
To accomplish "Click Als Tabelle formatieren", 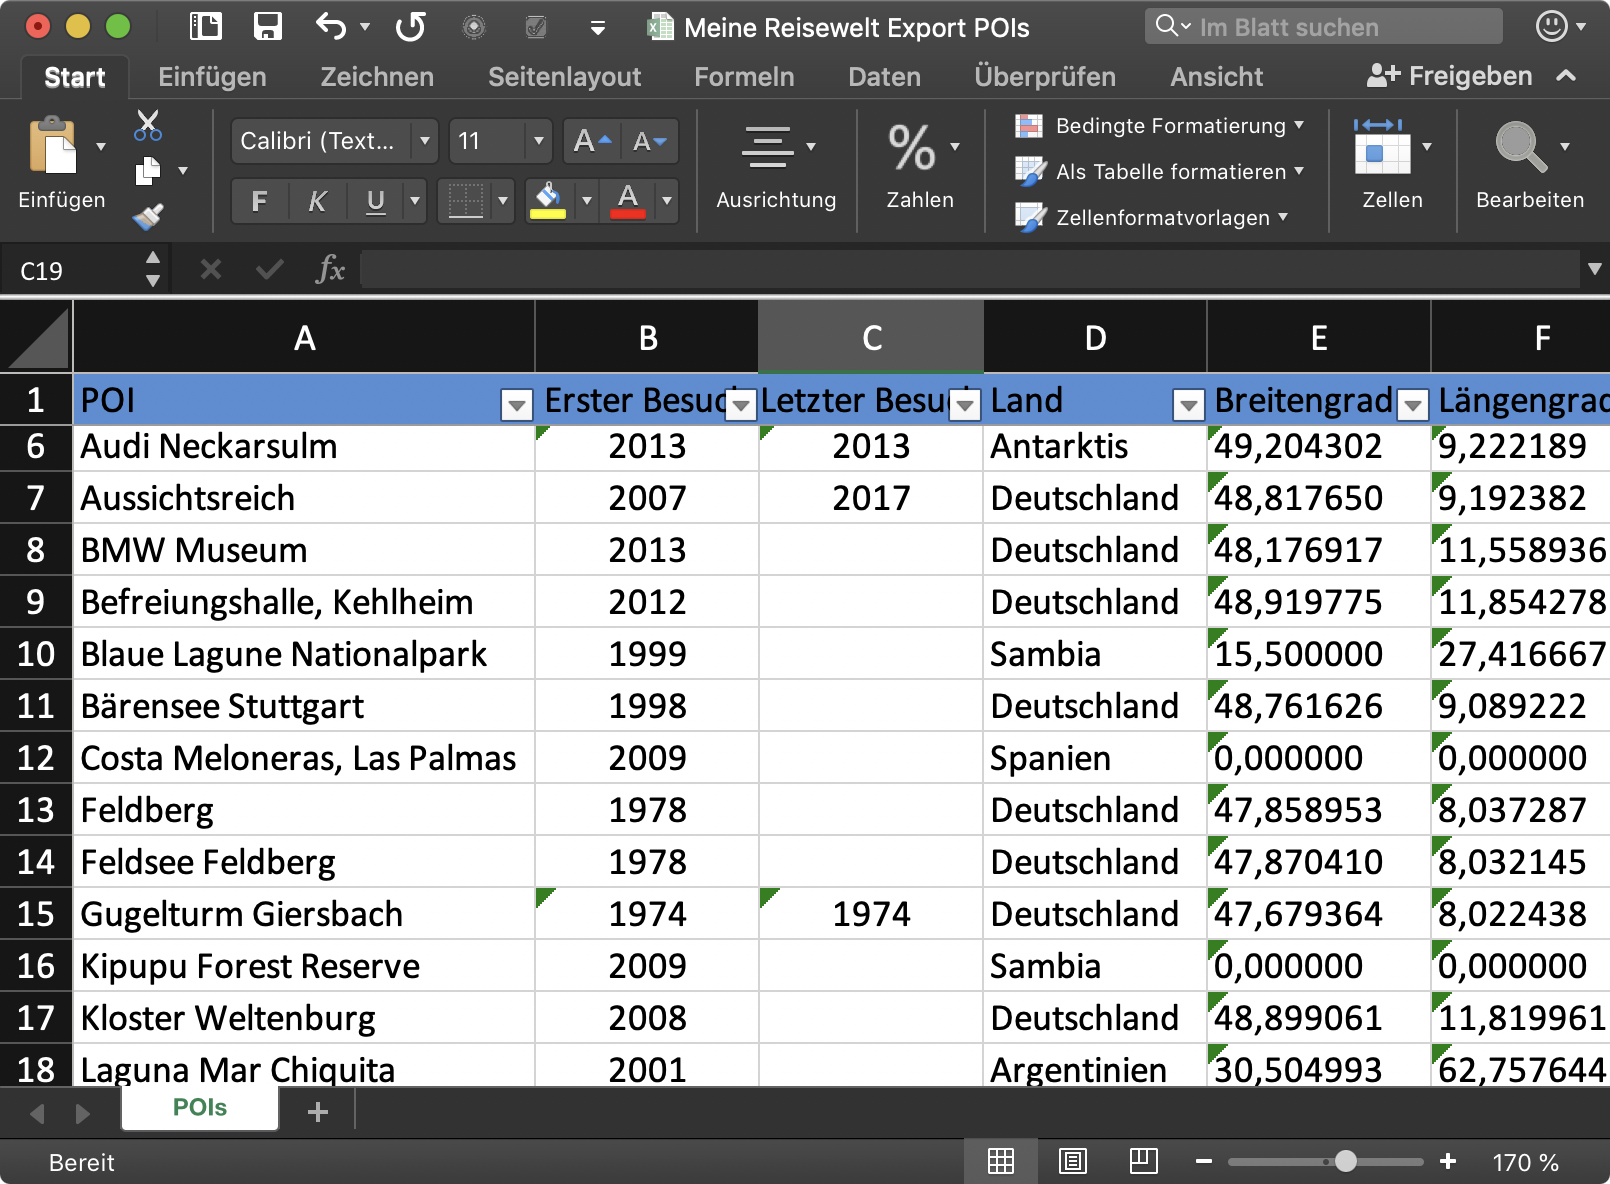I will point(1160,172).
